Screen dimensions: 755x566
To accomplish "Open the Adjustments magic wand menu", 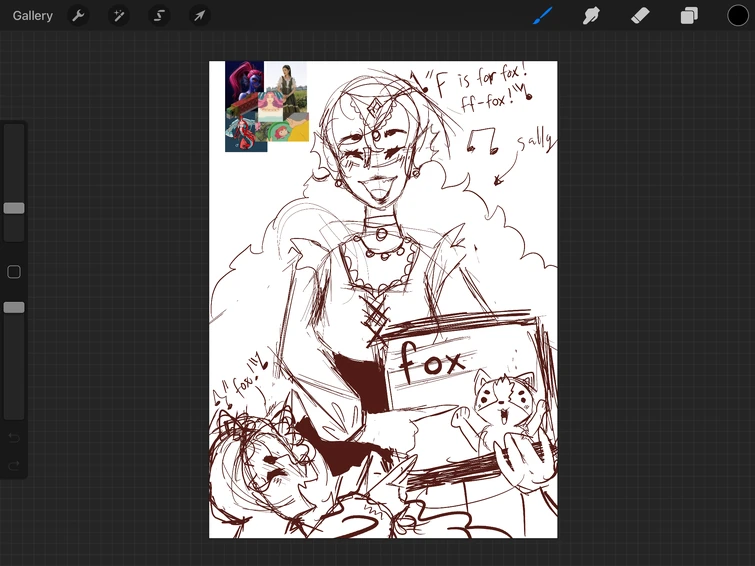I will pyautogui.click(x=118, y=16).
